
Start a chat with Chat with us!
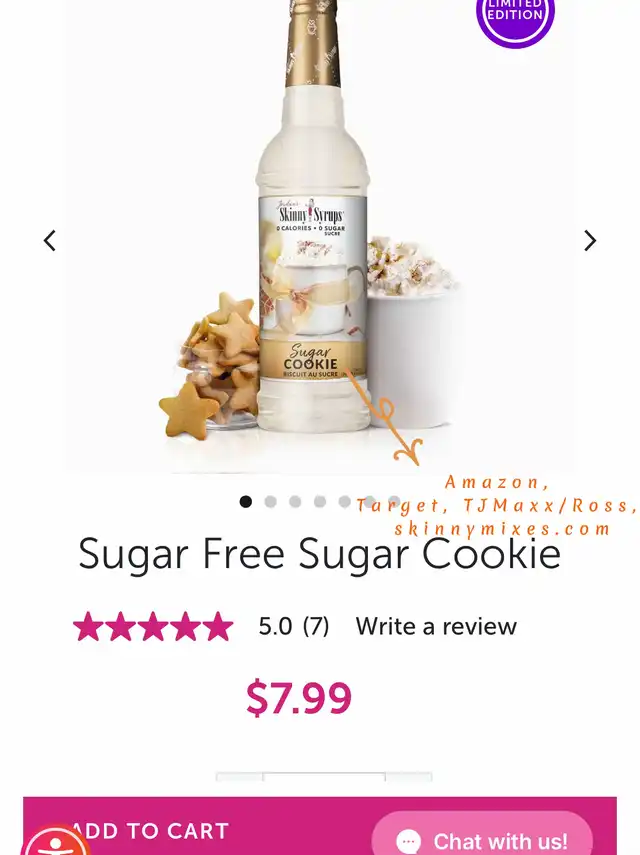482,834
